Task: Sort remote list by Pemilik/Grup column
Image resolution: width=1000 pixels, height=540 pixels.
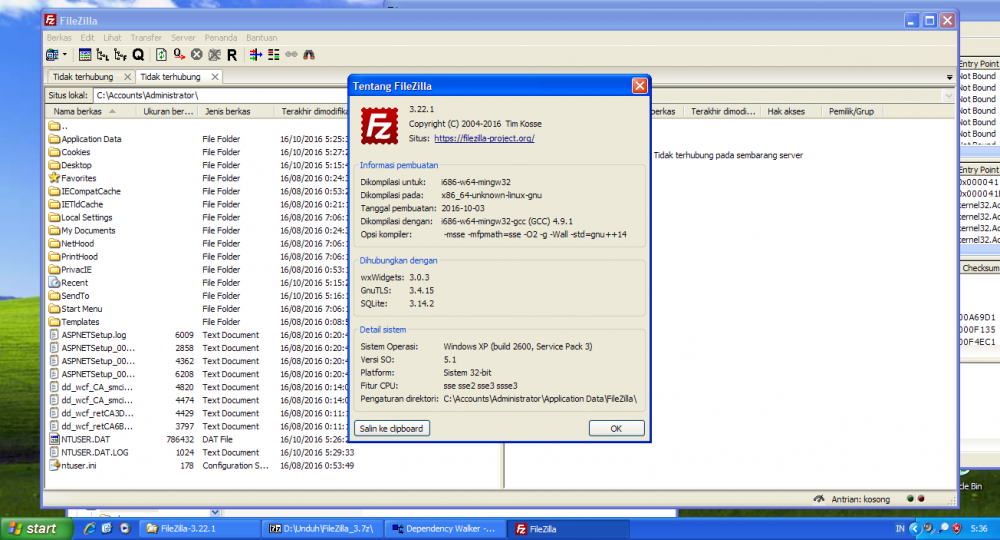Action: (851, 111)
